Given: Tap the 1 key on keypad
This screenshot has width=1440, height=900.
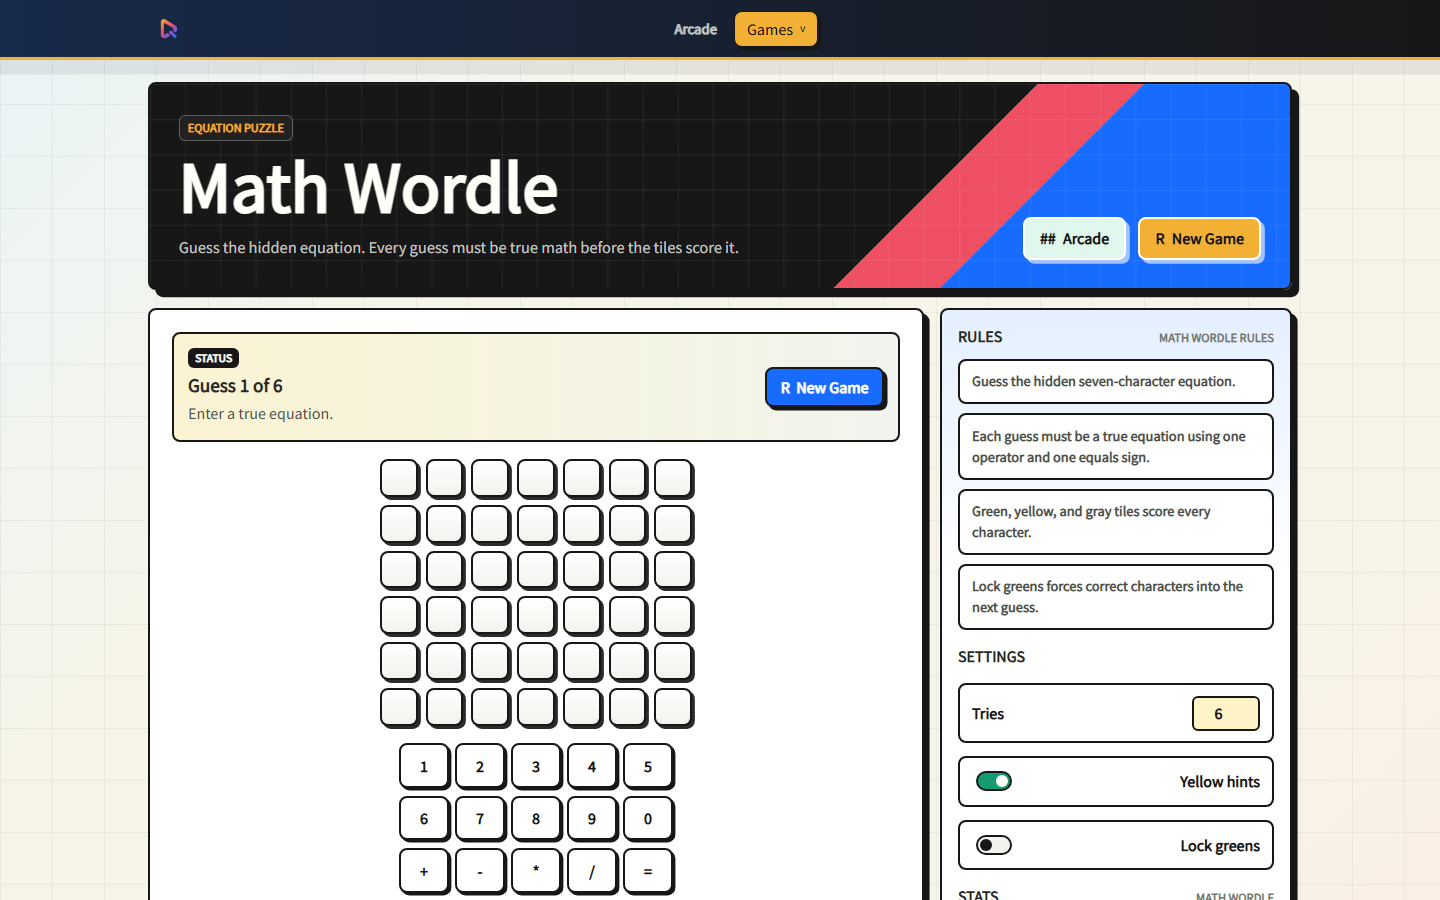Looking at the screenshot, I should tap(424, 767).
